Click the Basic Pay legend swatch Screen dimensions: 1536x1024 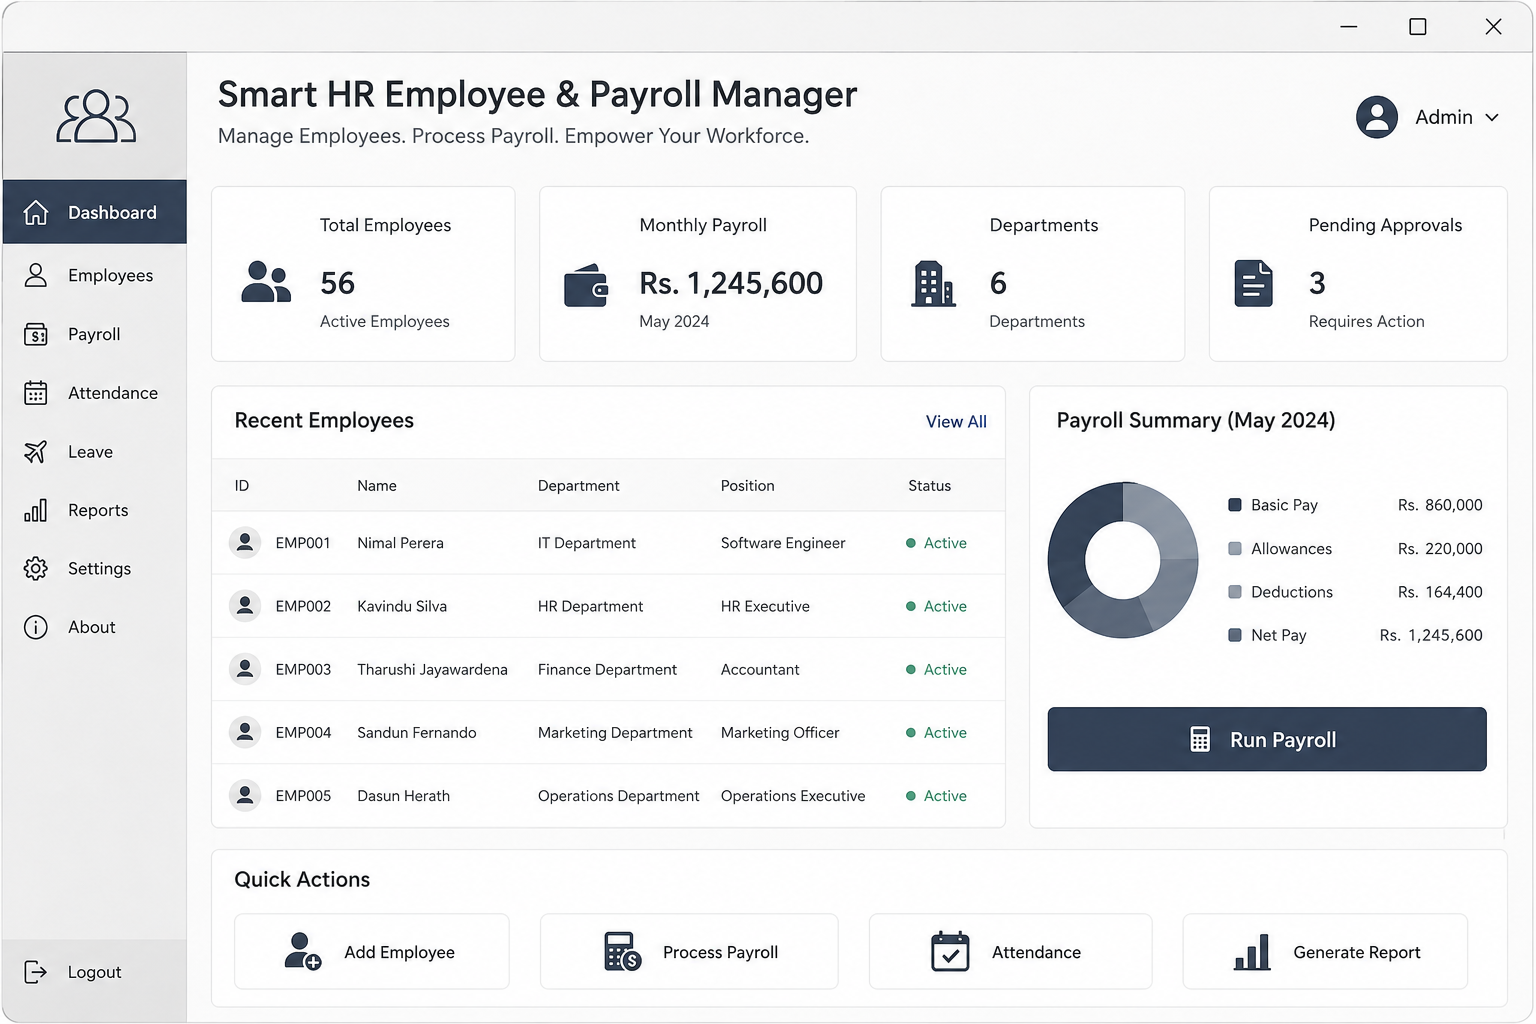point(1235,505)
